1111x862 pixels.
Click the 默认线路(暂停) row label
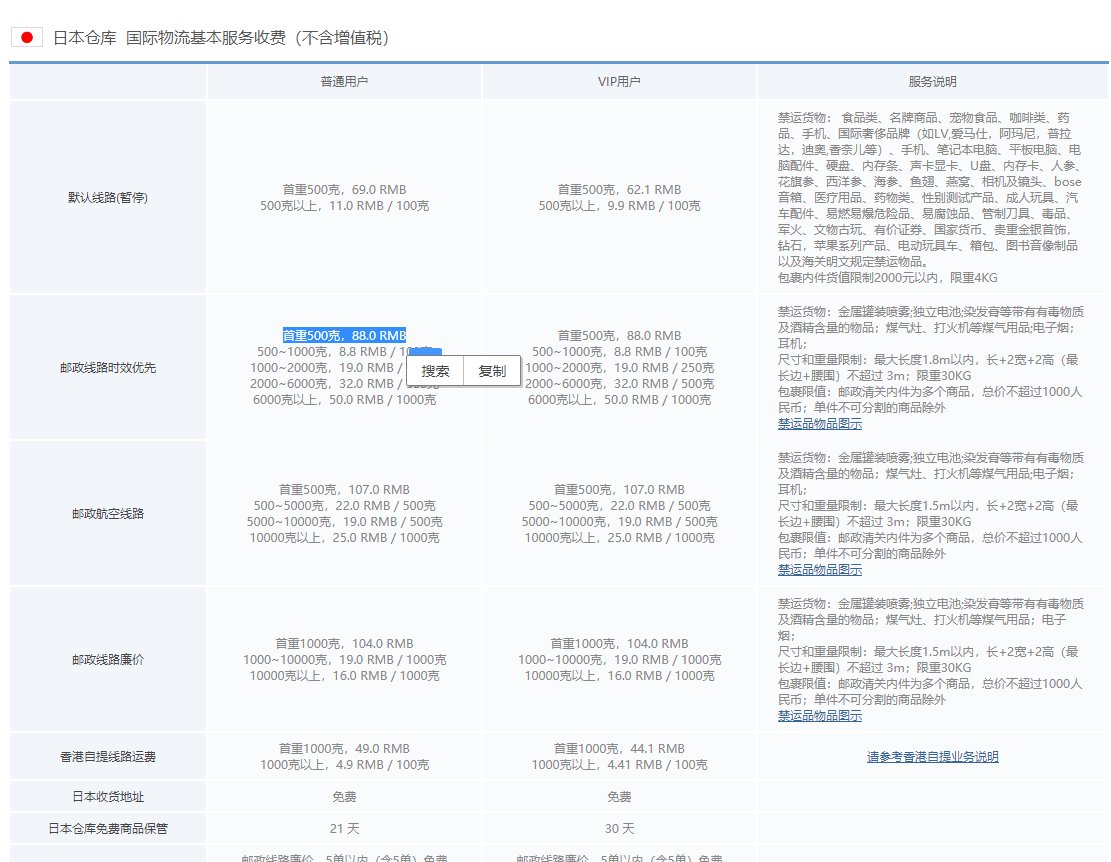click(x=106, y=196)
